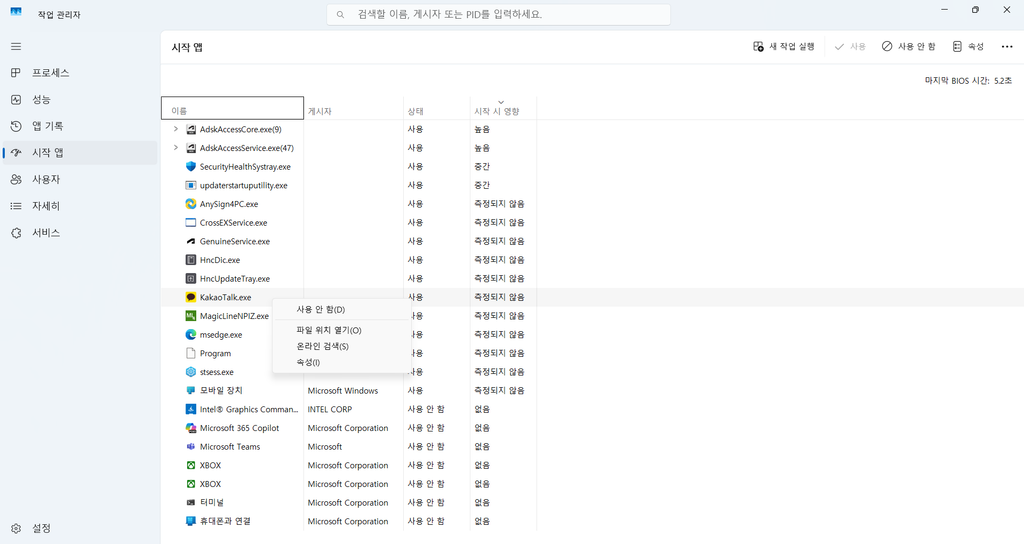The width and height of the screenshot is (1024, 544).
Task: Open the 사용자 users icon
Action: point(16,179)
